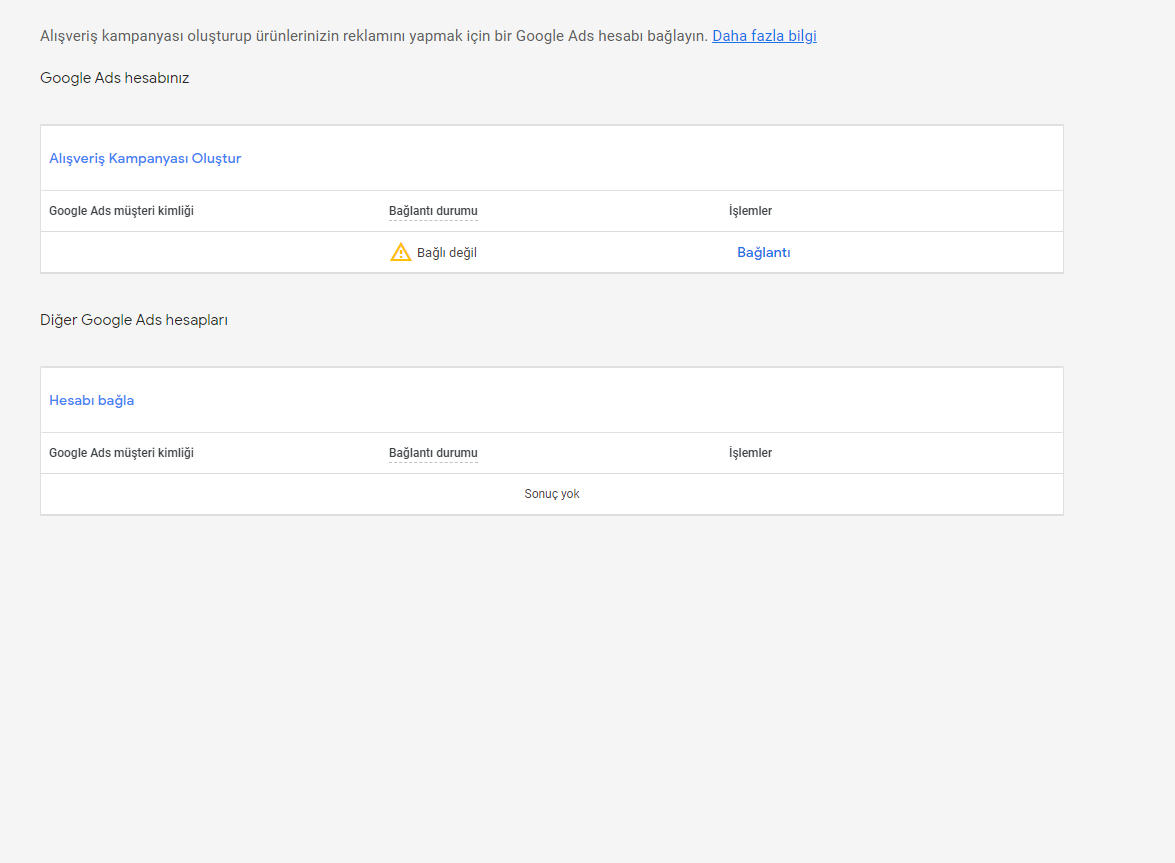Click 'İşlemler' header in first table
The height and width of the screenshot is (863, 1175).
(750, 211)
